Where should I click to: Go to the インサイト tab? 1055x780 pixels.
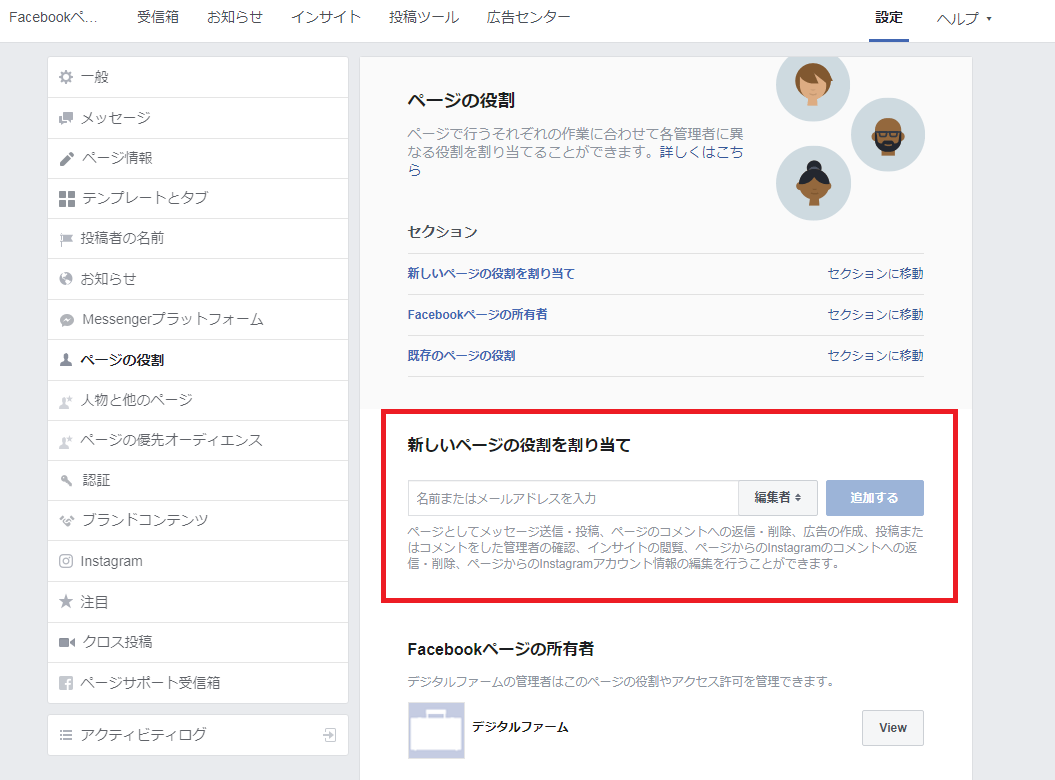pyautogui.click(x=326, y=17)
